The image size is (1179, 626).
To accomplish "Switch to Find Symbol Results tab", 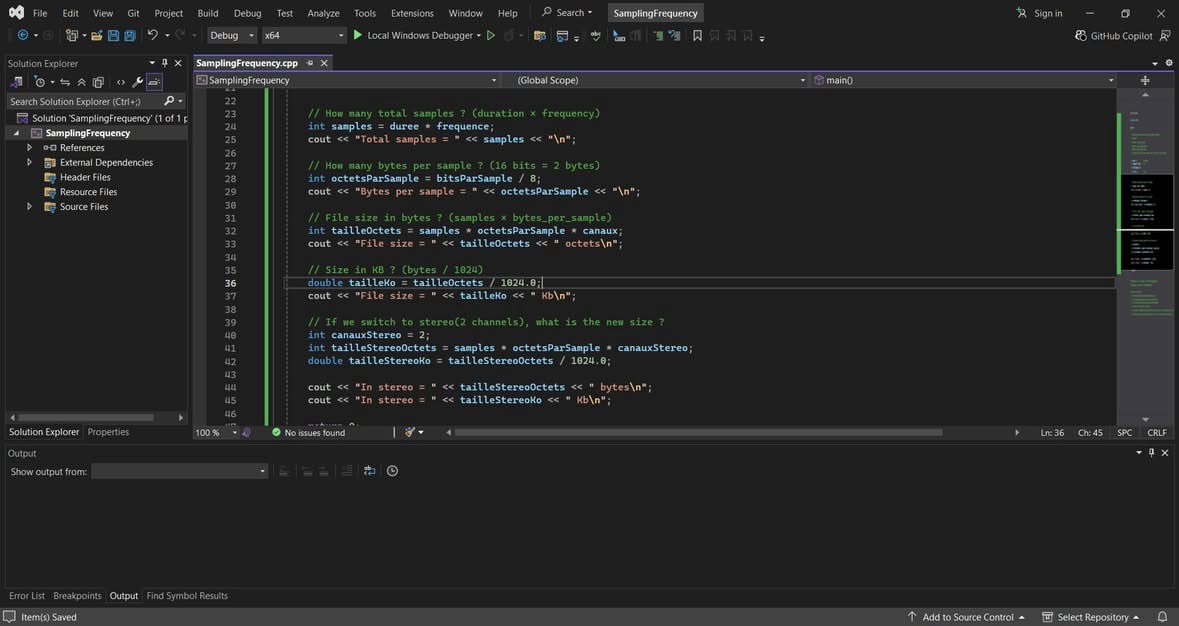I will click(x=186, y=595).
